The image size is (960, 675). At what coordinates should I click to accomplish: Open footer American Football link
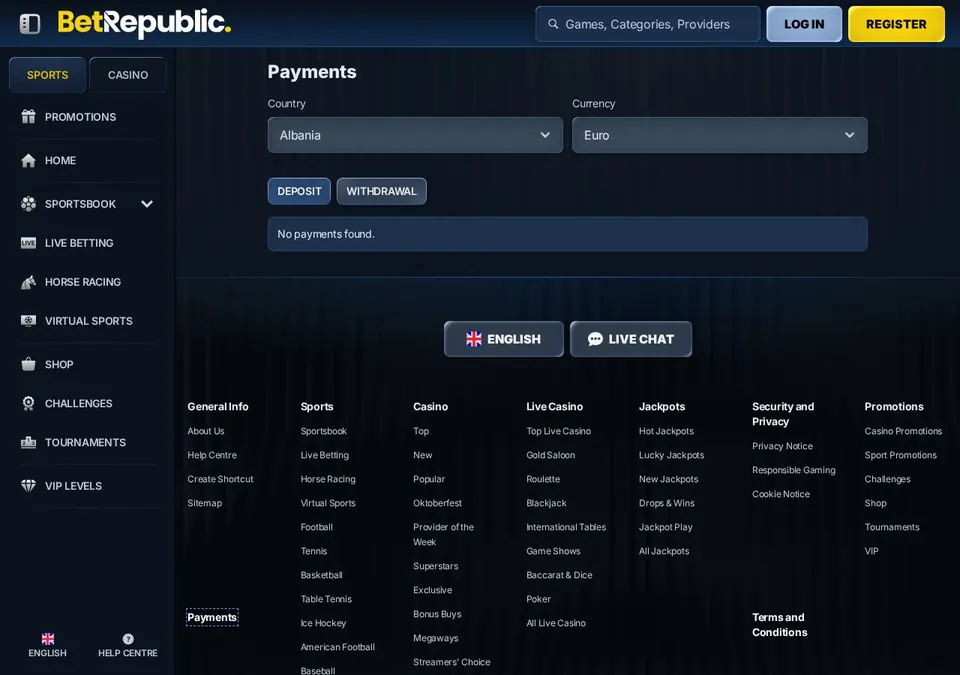pyautogui.click(x=337, y=647)
